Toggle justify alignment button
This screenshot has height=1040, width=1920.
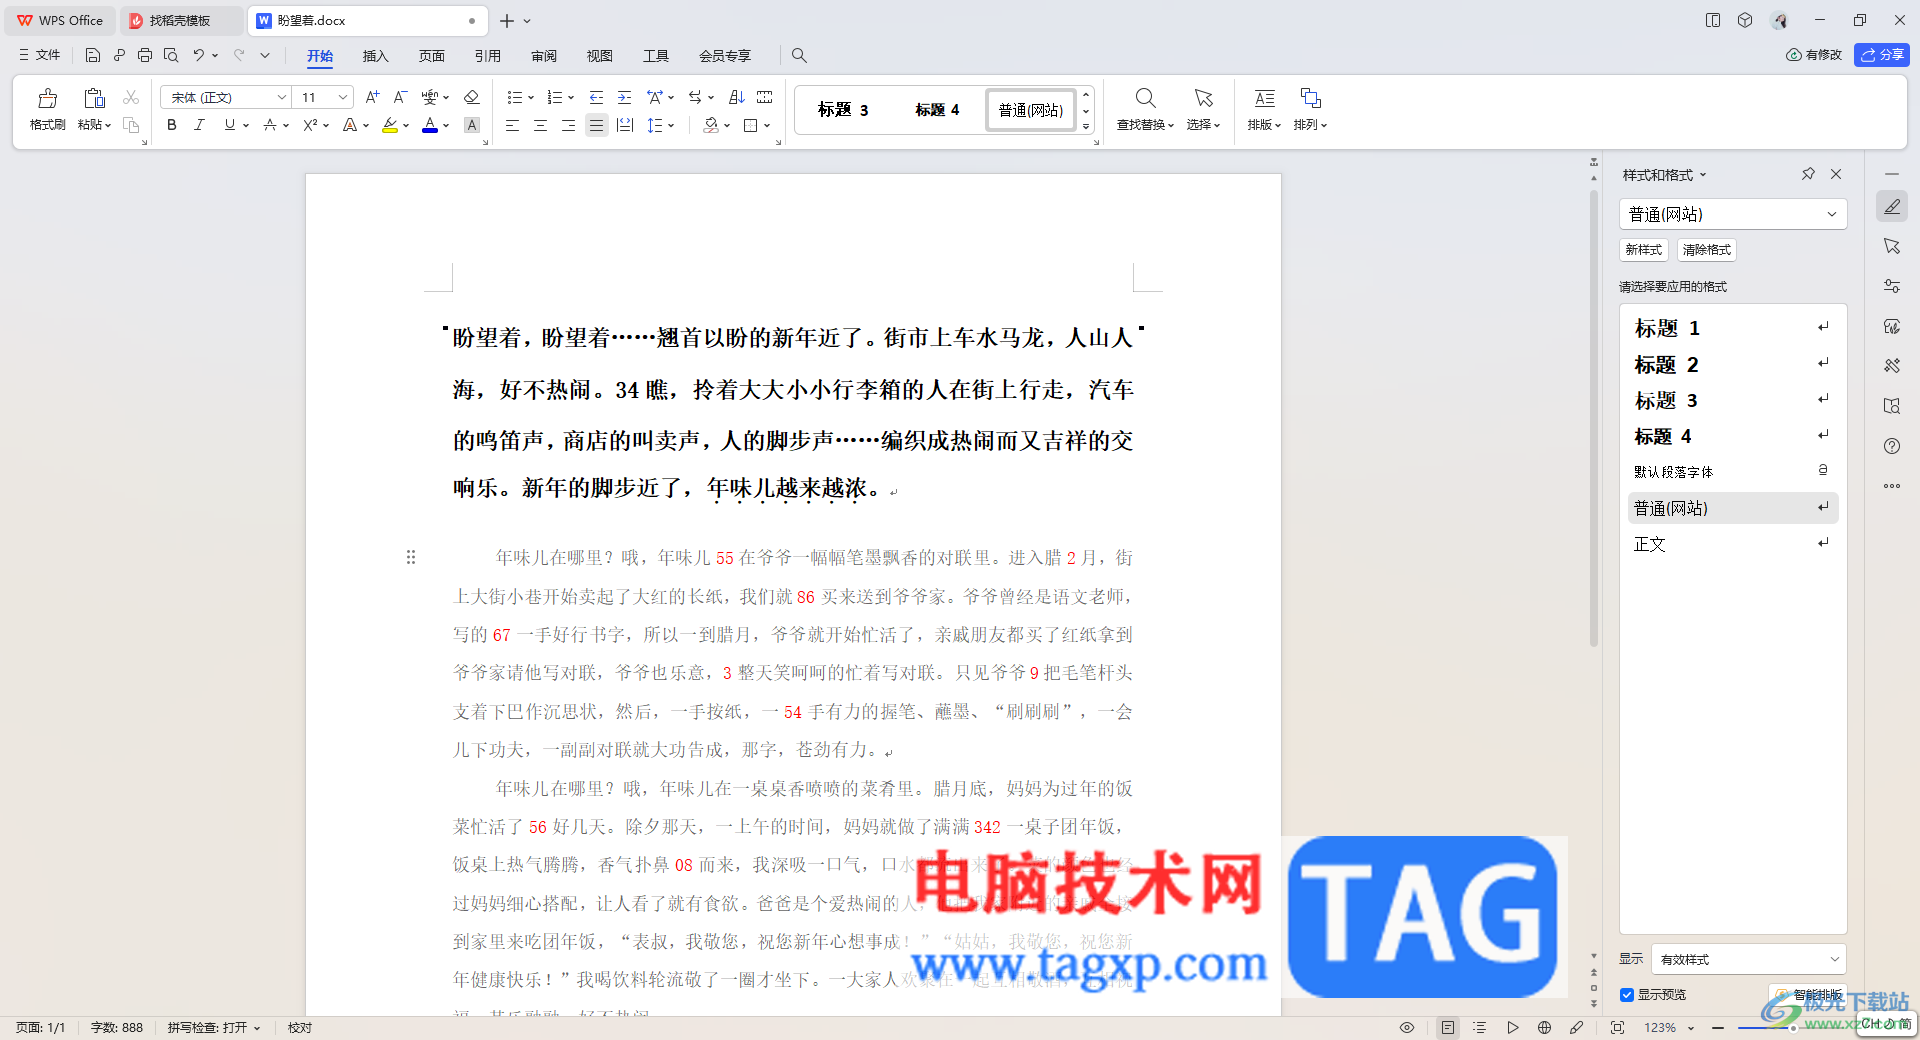pyautogui.click(x=596, y=125)
